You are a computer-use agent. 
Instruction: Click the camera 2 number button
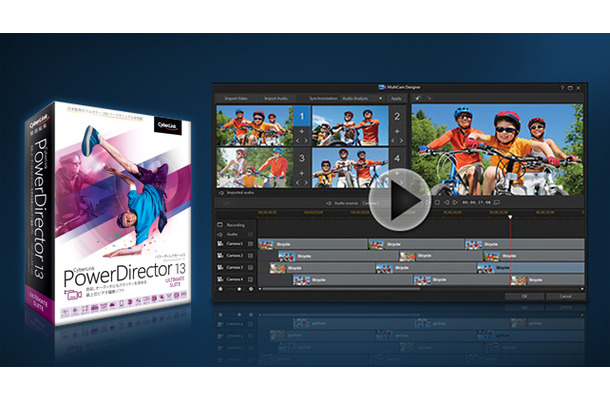(x=397, y=116)
